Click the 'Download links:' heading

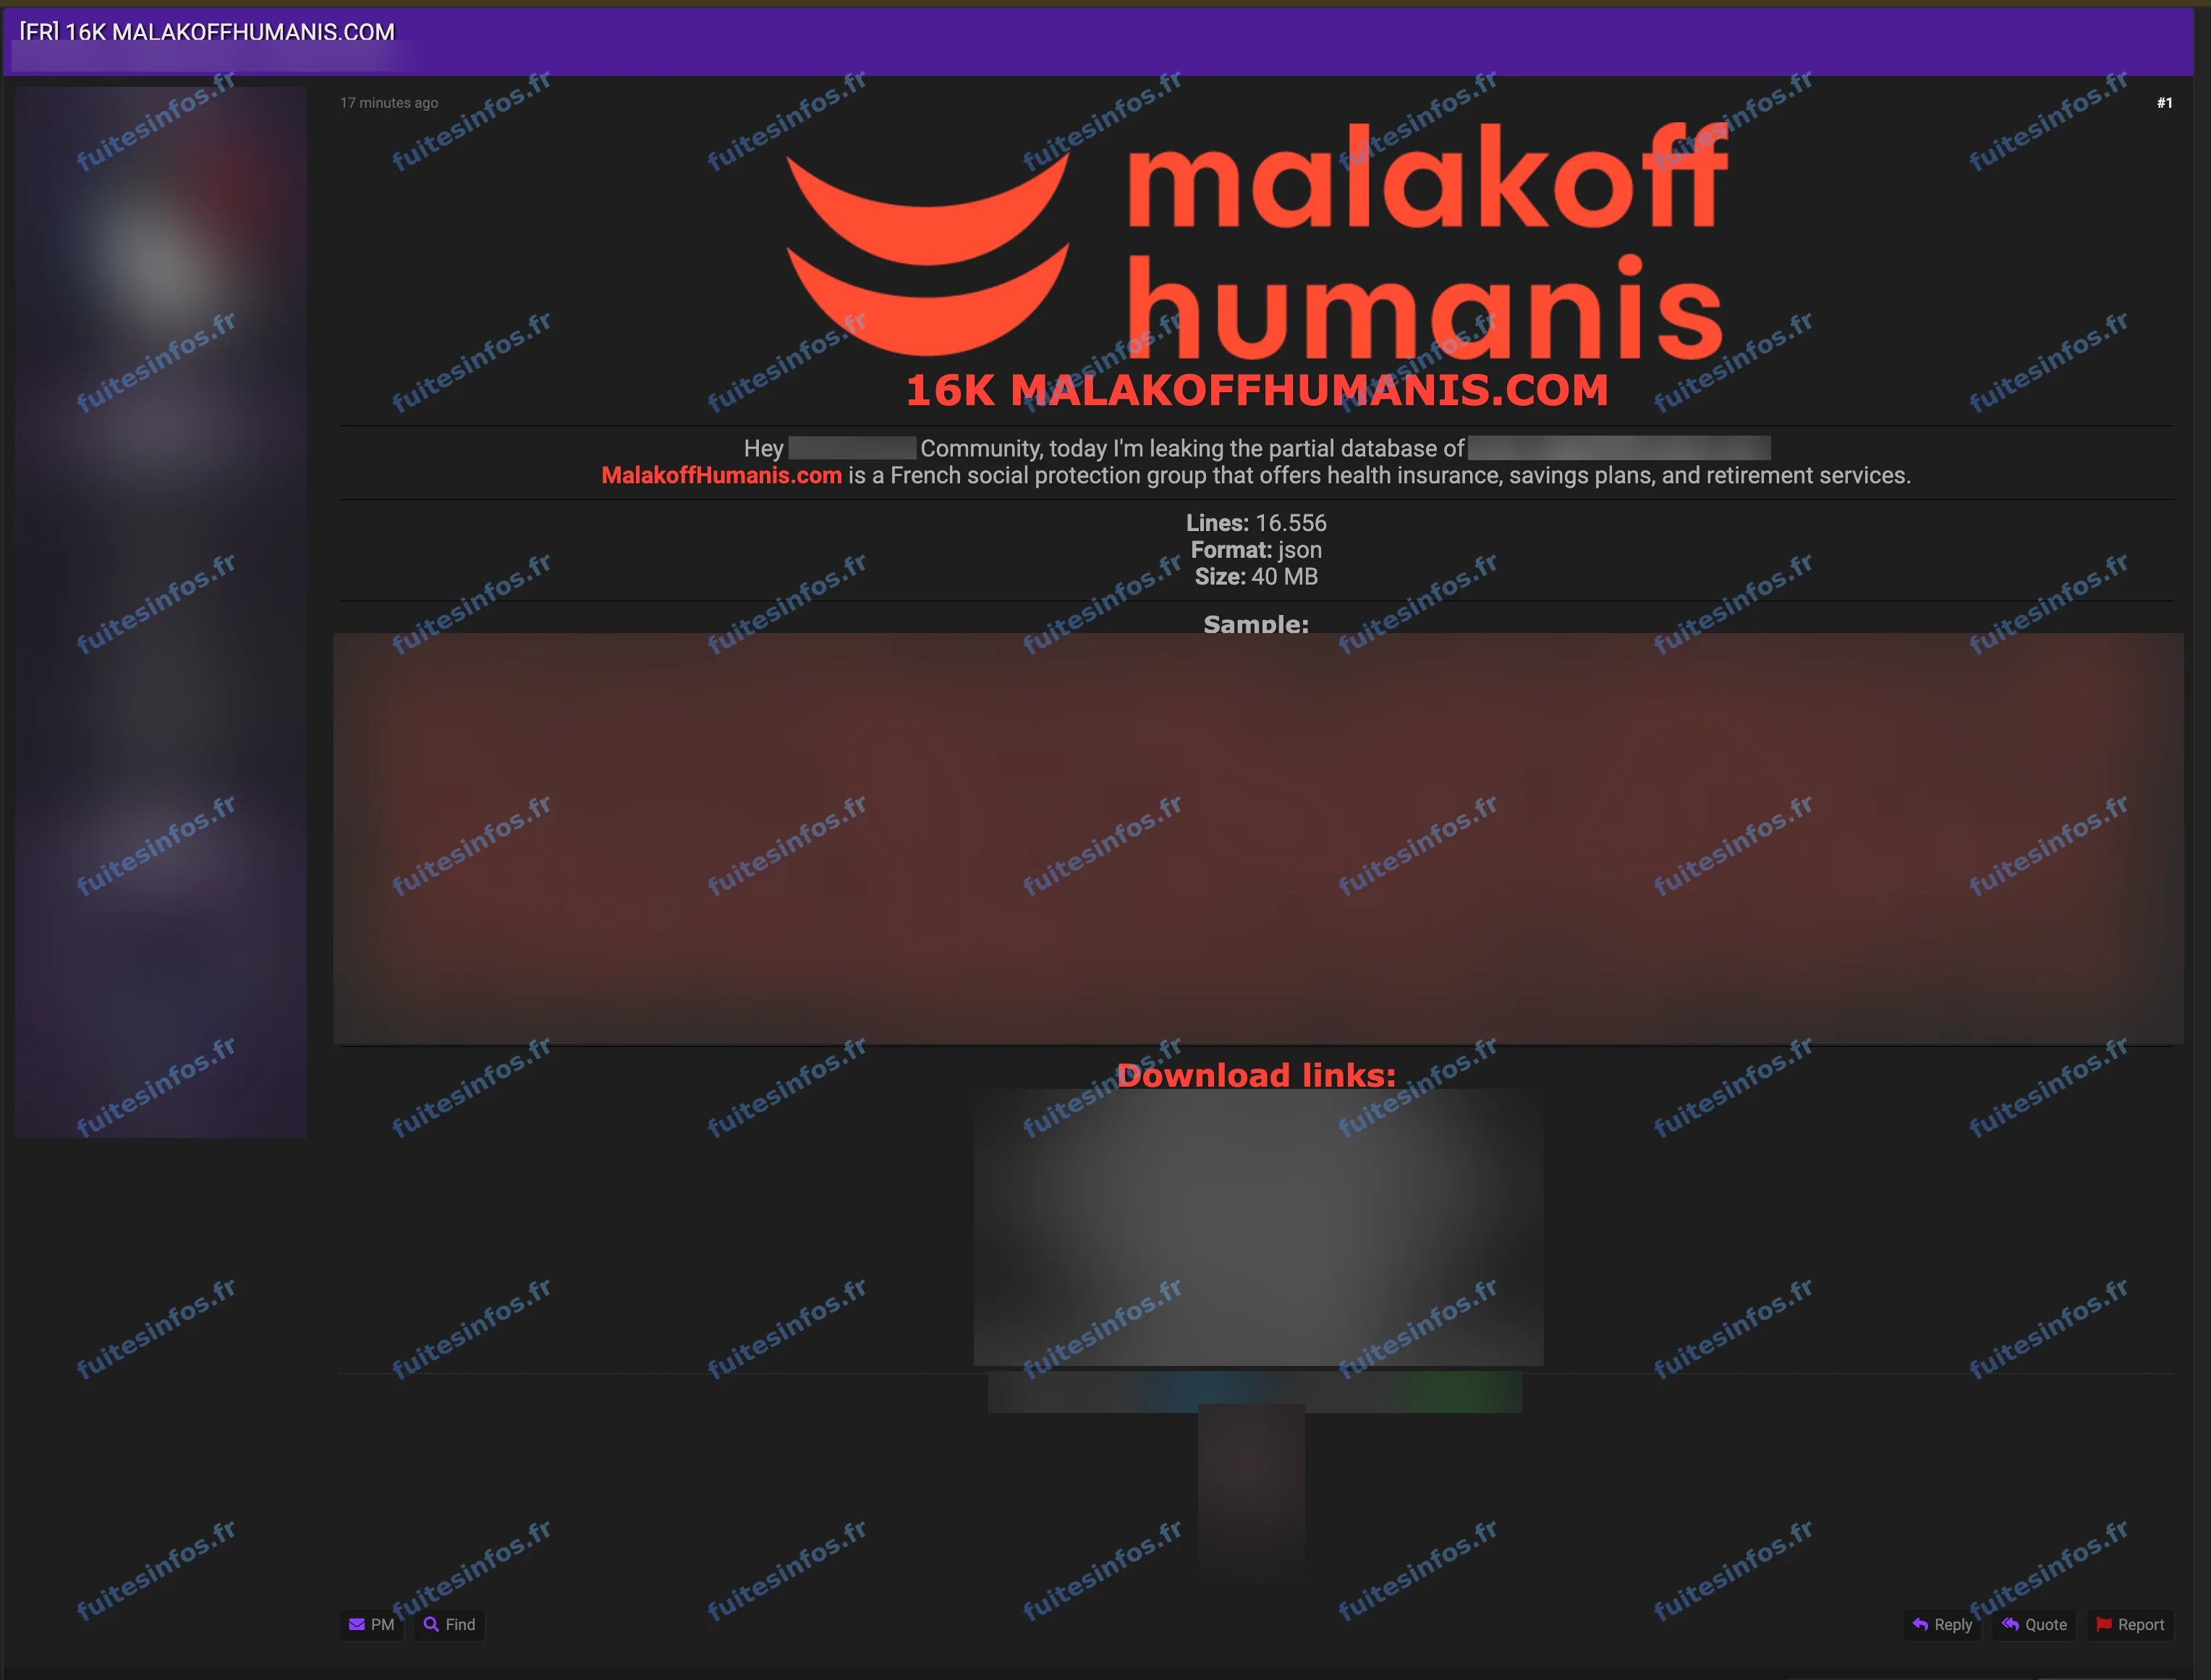[1256, 1075]
